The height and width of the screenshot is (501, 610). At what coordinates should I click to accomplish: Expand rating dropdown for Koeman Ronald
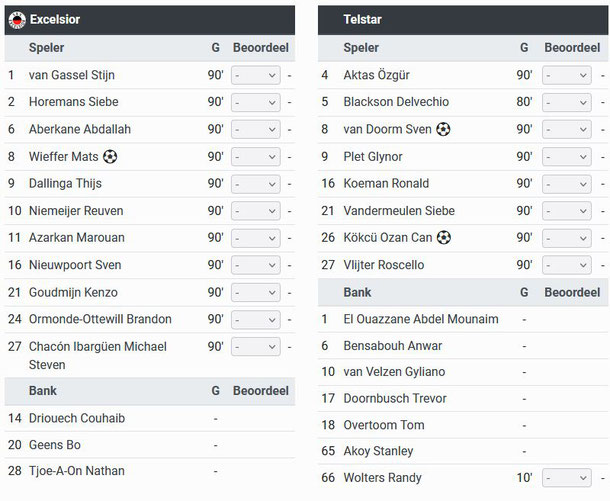point(567,184)
